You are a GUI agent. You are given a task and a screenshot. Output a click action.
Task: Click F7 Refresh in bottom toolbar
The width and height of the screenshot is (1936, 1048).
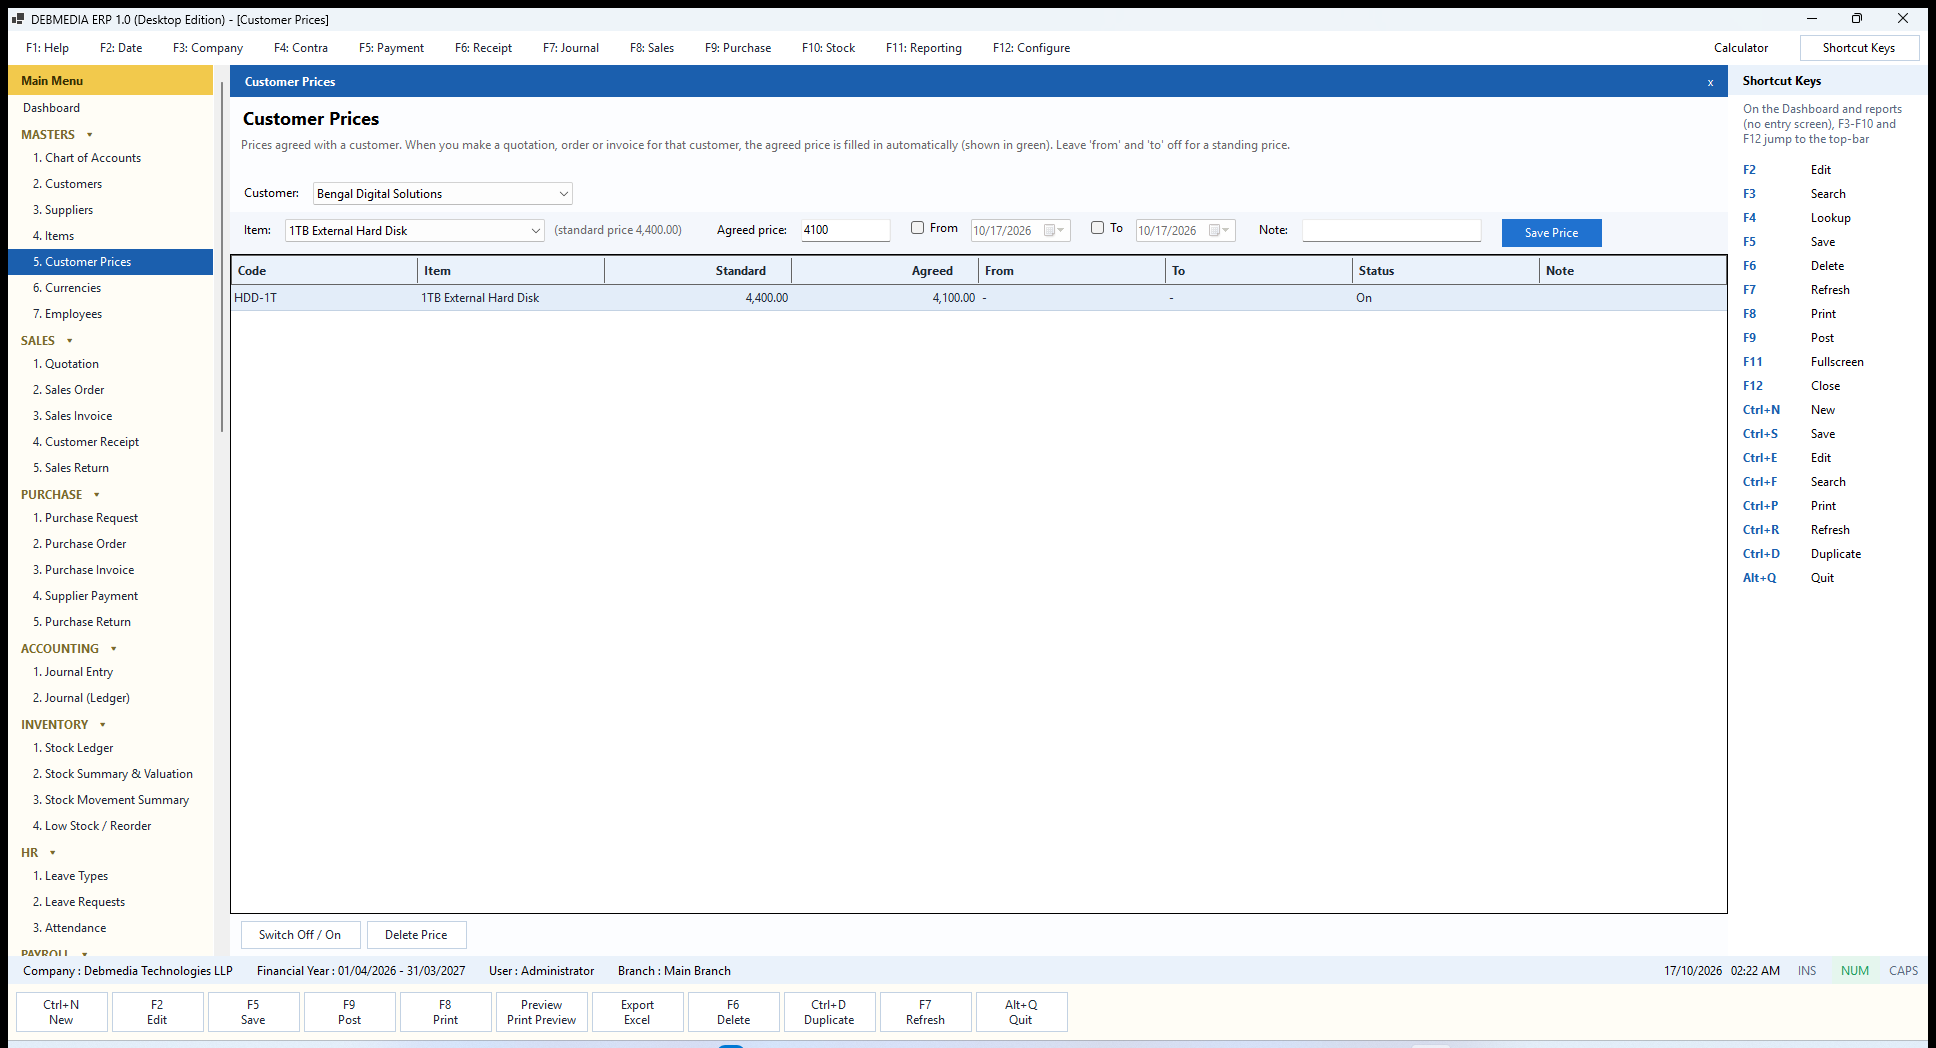click(x=925, y=1012)
